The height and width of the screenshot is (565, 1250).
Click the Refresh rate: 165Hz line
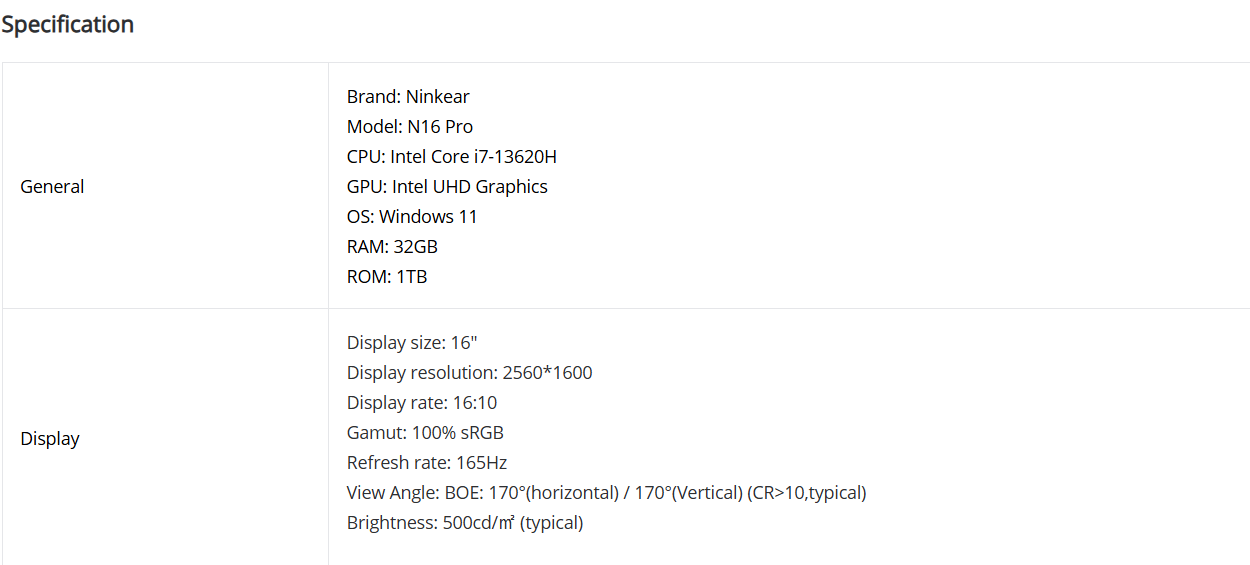point(428,462)
